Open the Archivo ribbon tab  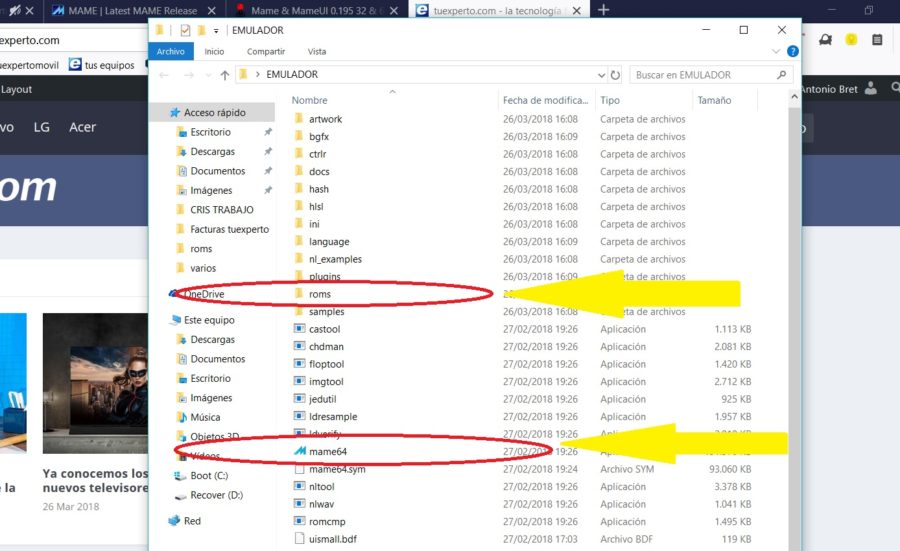170,51
